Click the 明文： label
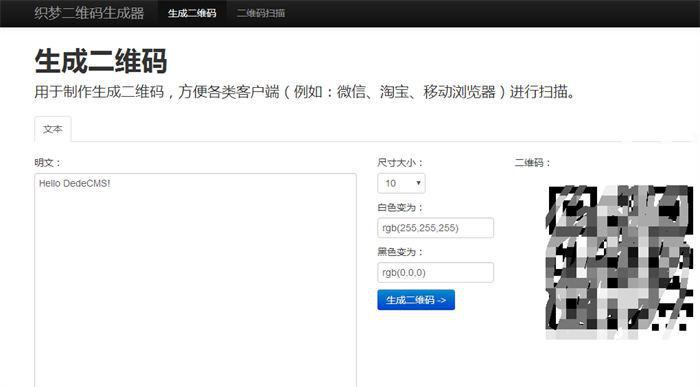Image resolution: width=700 pixels, height=387 pixels. click(47, 162)
